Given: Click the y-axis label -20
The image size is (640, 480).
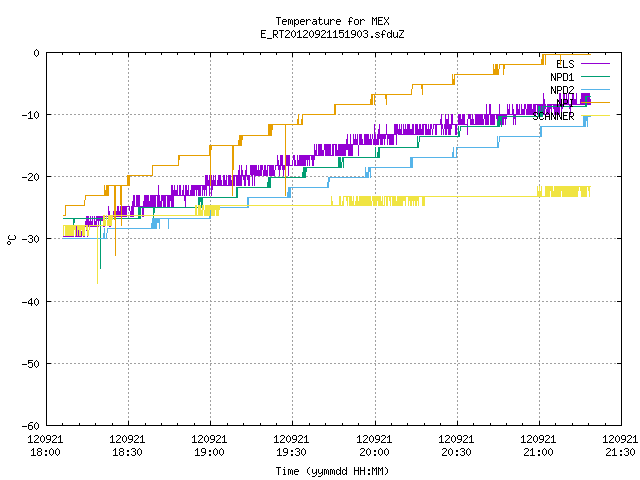Looking at the screenshot, I should (31, 177).
